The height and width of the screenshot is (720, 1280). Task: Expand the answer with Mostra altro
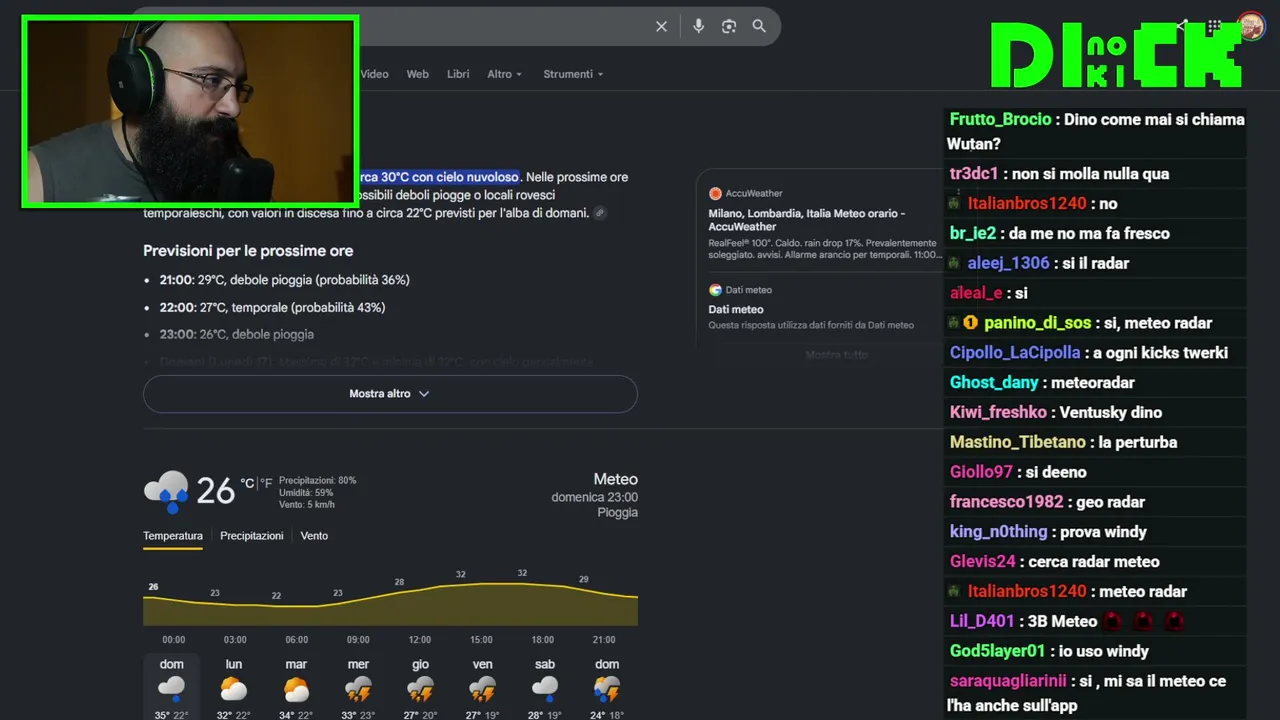[x=390, y=394]
